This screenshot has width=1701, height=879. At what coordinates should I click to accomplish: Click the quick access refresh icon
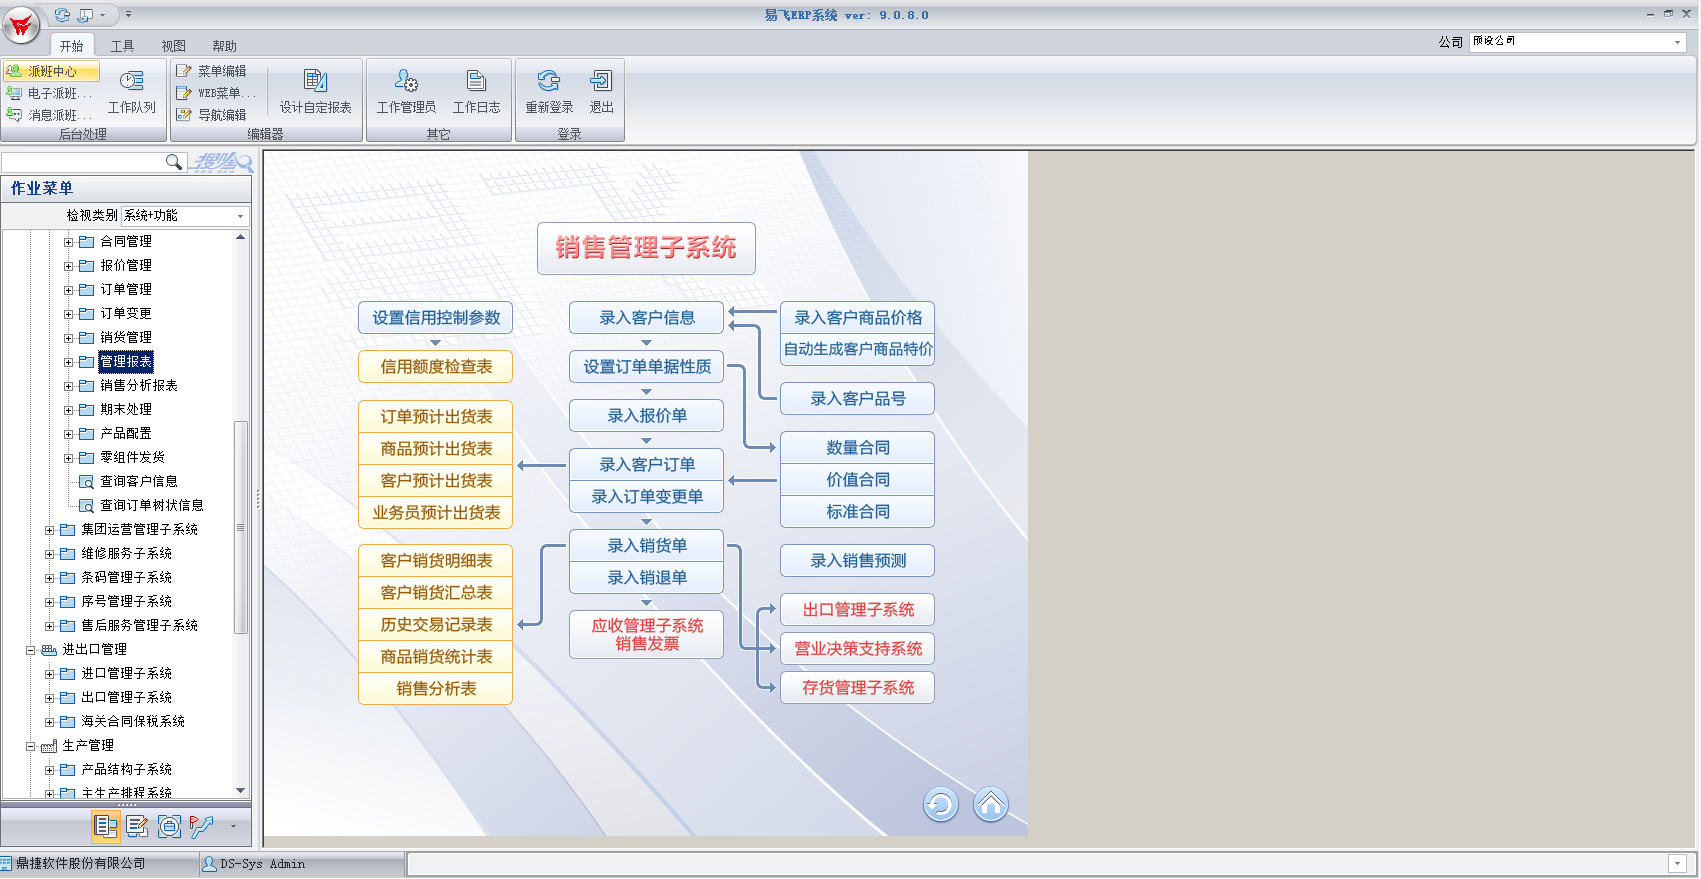tap(63, 15)
